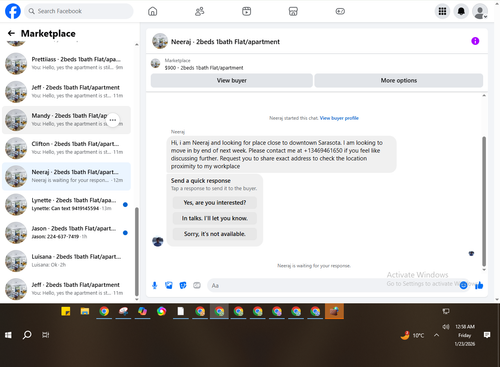Click the 10°C weather widget

coord(413,335)
